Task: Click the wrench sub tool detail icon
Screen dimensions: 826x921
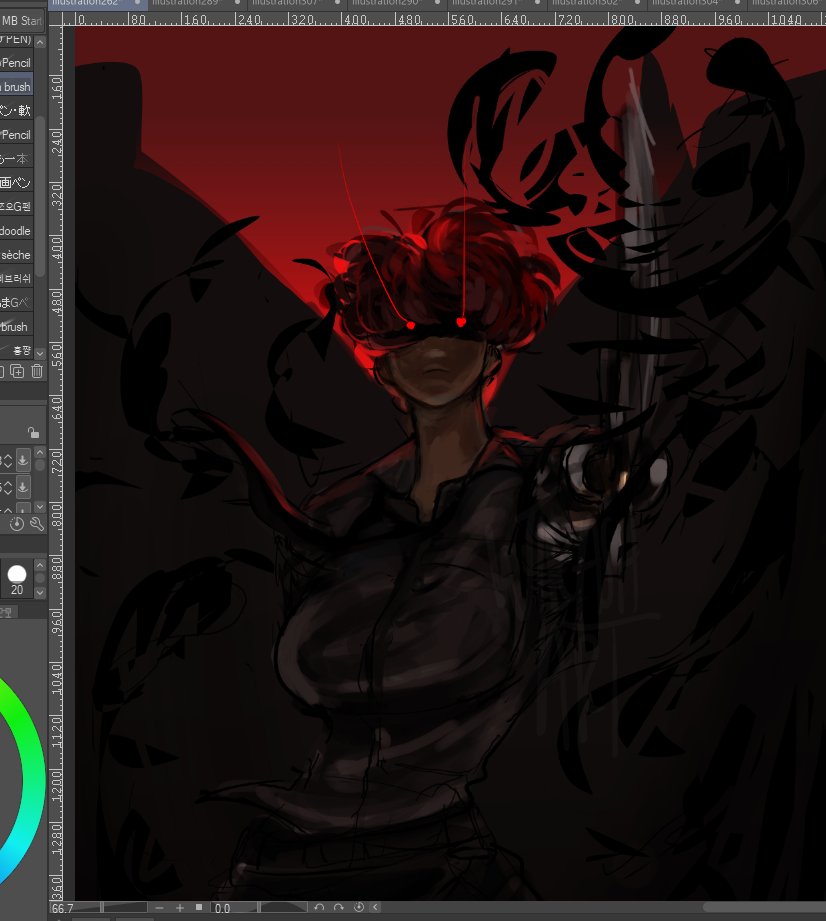Action: [x=37, y=523]
